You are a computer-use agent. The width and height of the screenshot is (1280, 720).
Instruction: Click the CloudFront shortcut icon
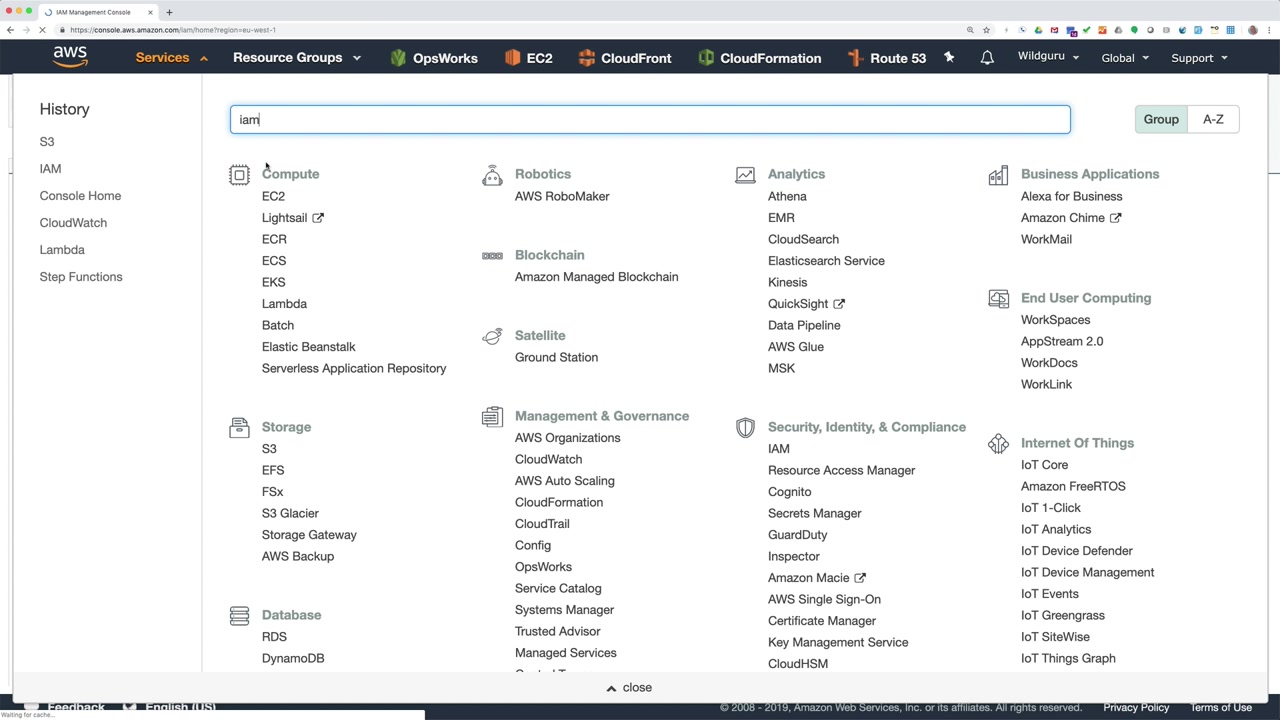(x=587, y=58)
